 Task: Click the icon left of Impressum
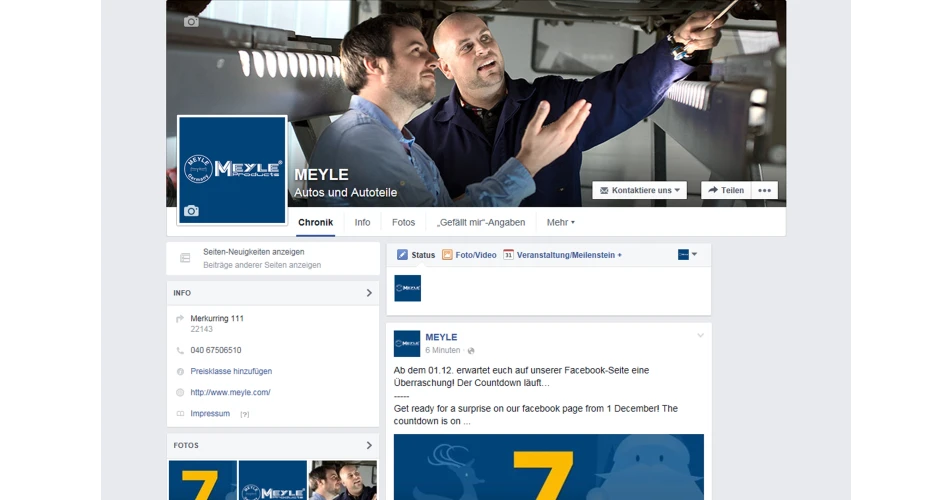180,414
